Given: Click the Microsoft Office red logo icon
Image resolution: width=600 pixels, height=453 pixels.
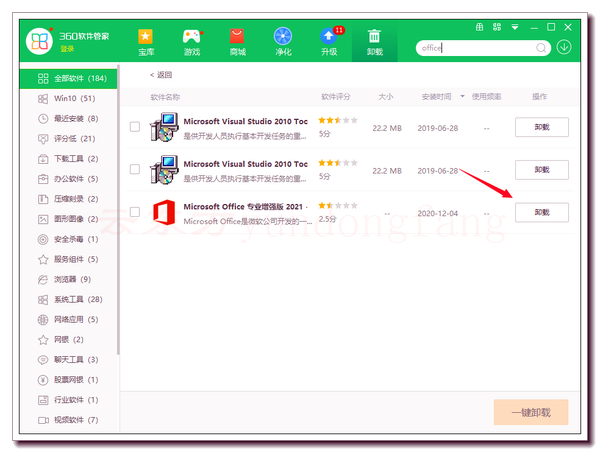Looking at the screenshot, I should (164, 212).
